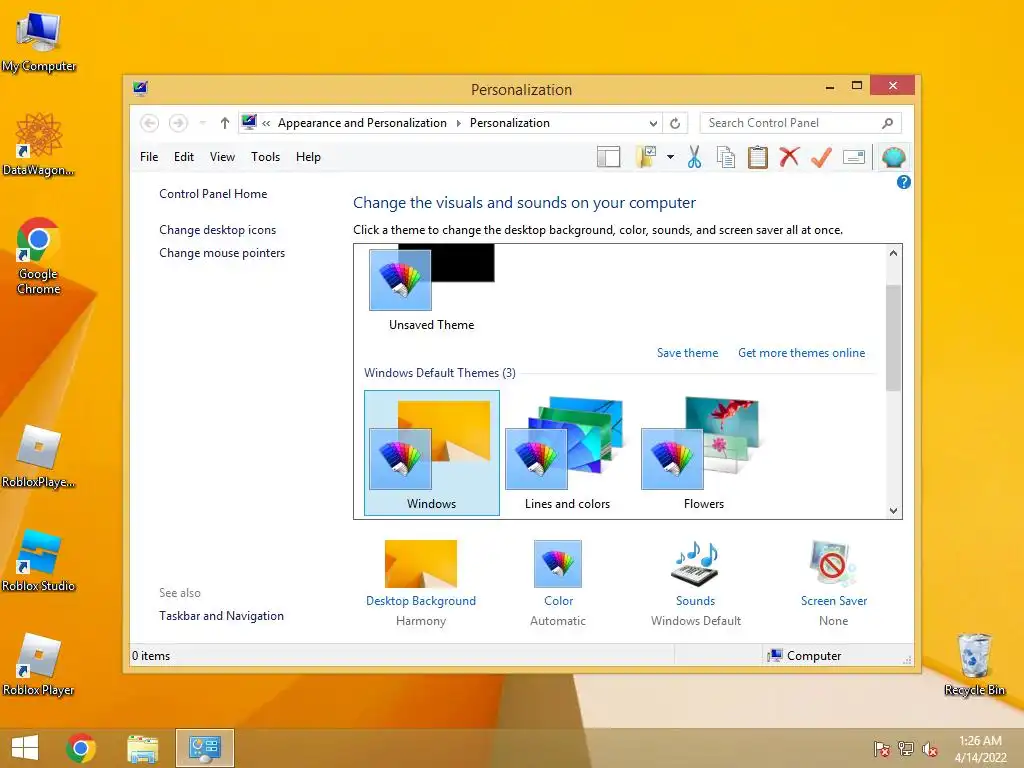Click the Back navigation arrow
This screenshot has height=768, width=1024.
[x=150, y=123]
